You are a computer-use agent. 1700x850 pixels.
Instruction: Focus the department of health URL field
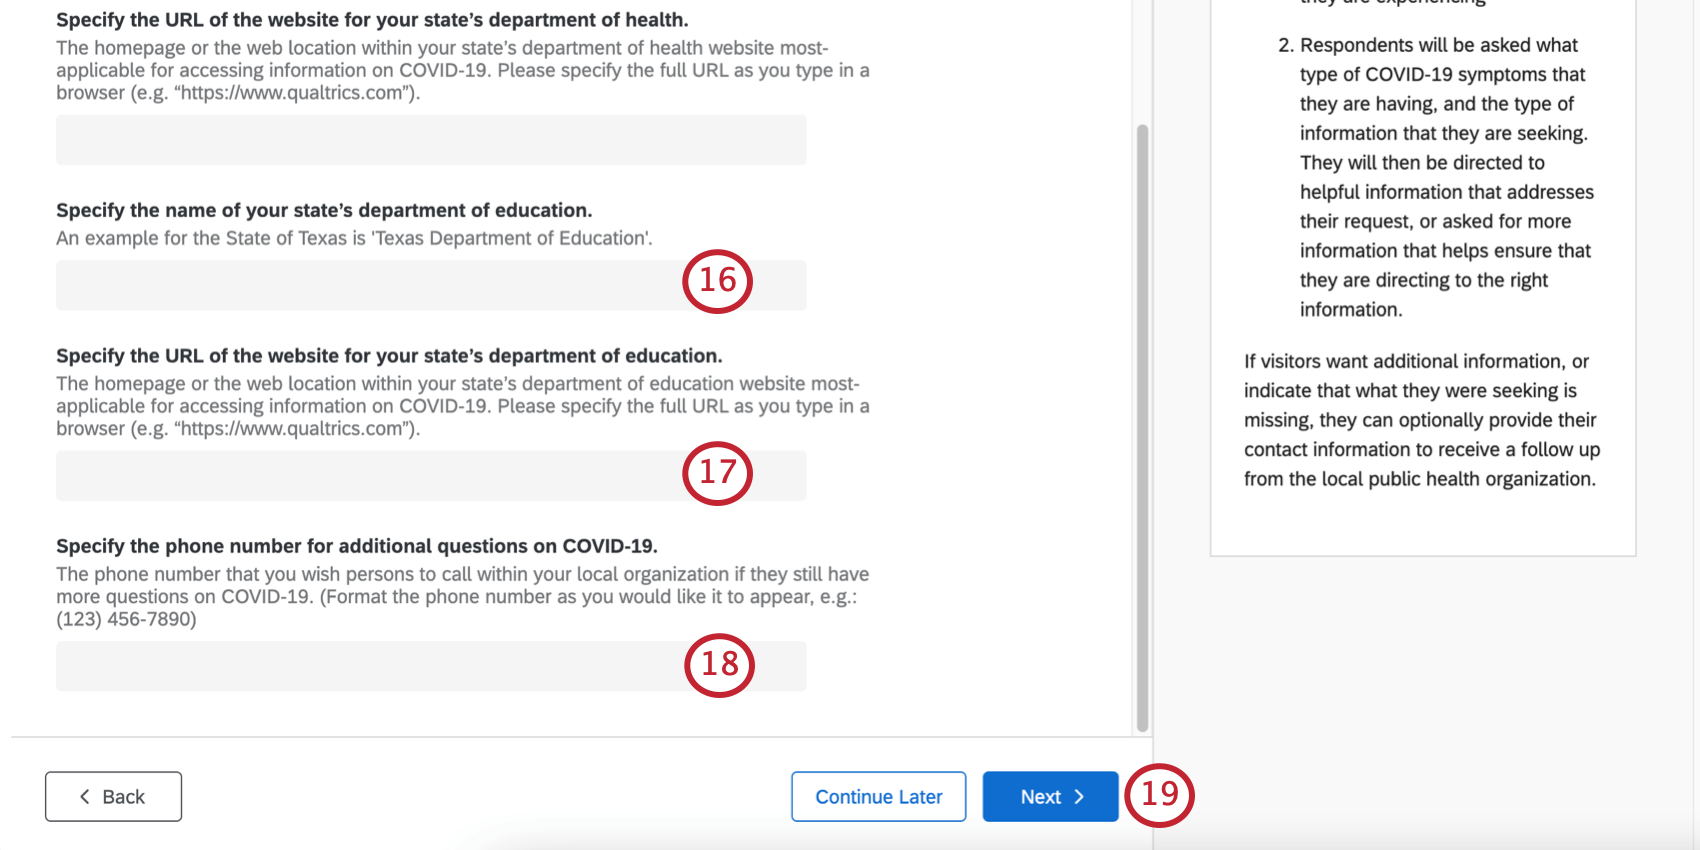[430, 140]
